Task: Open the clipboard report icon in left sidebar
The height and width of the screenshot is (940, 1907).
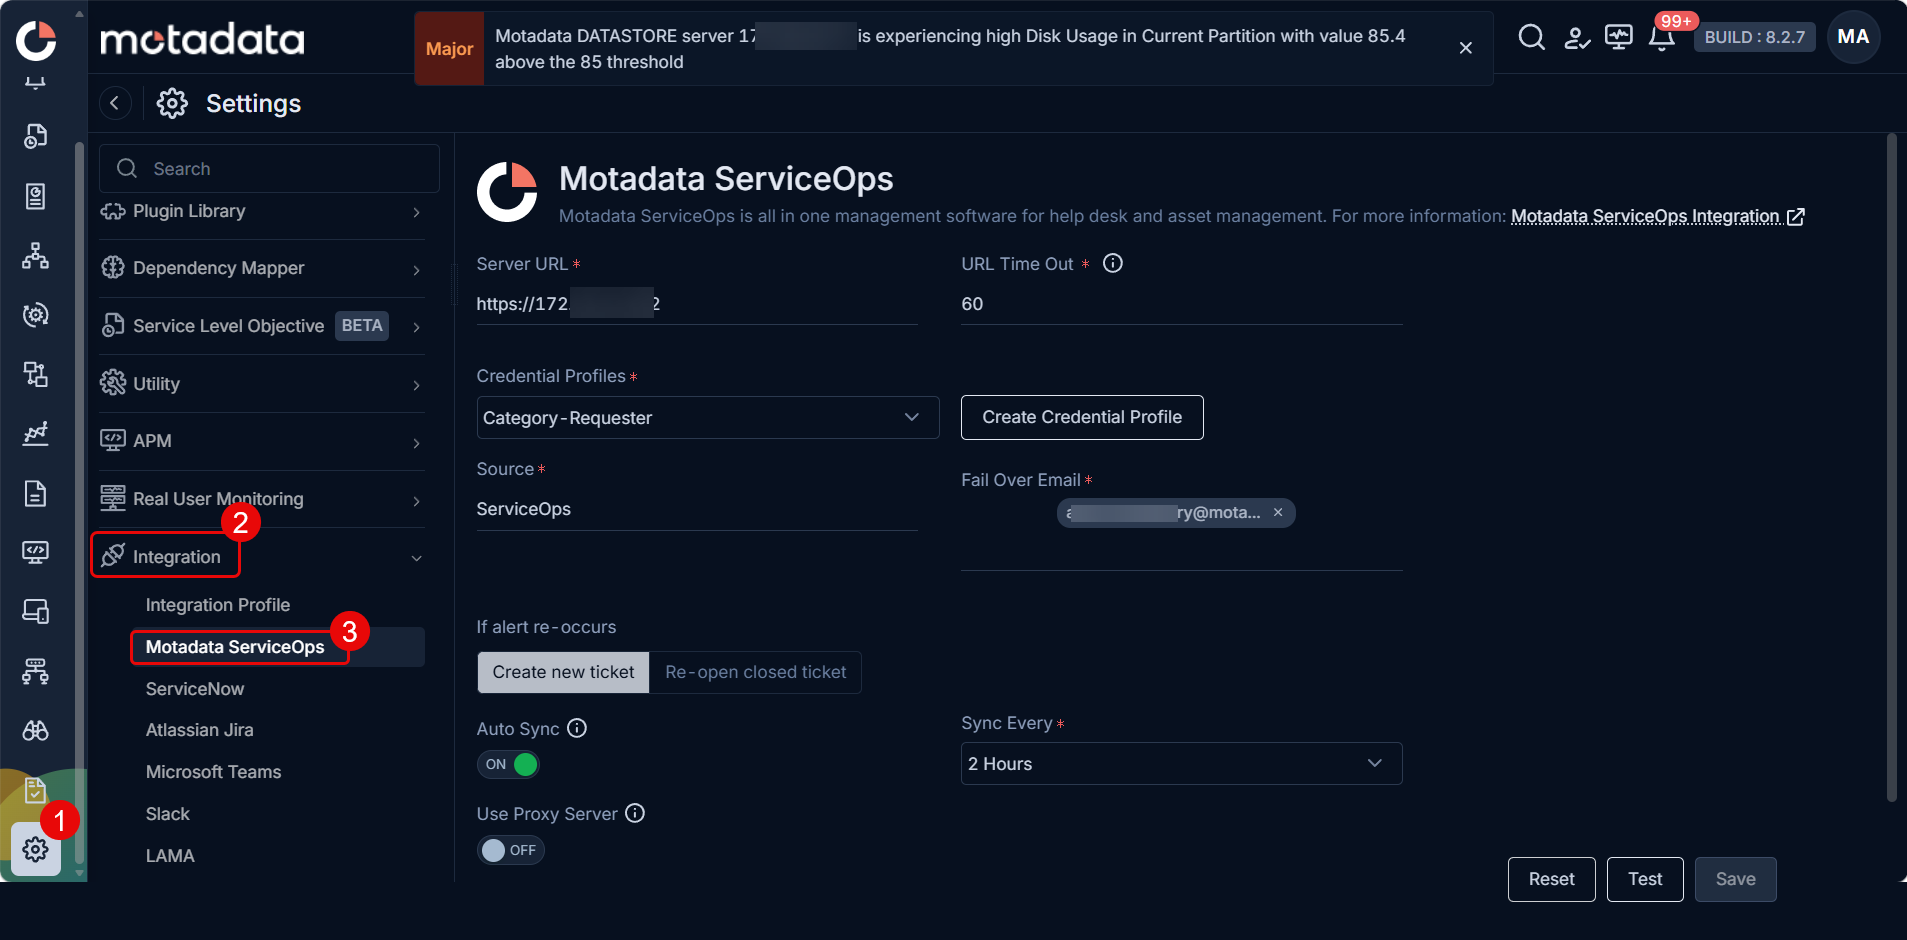Action: click(36, 196)
